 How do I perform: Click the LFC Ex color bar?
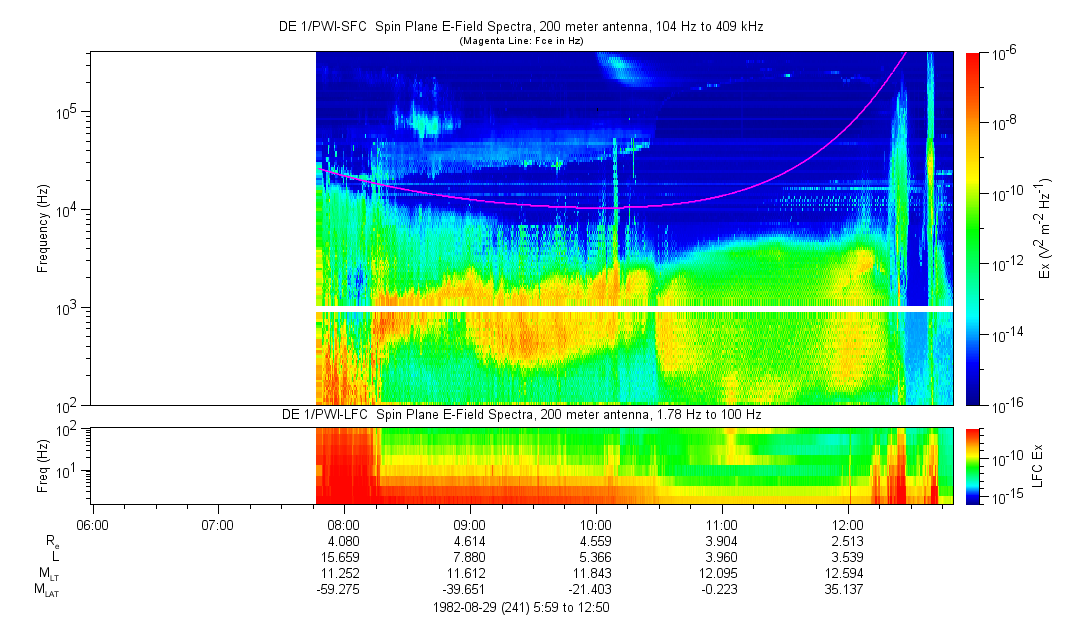(x=973, y=465)
